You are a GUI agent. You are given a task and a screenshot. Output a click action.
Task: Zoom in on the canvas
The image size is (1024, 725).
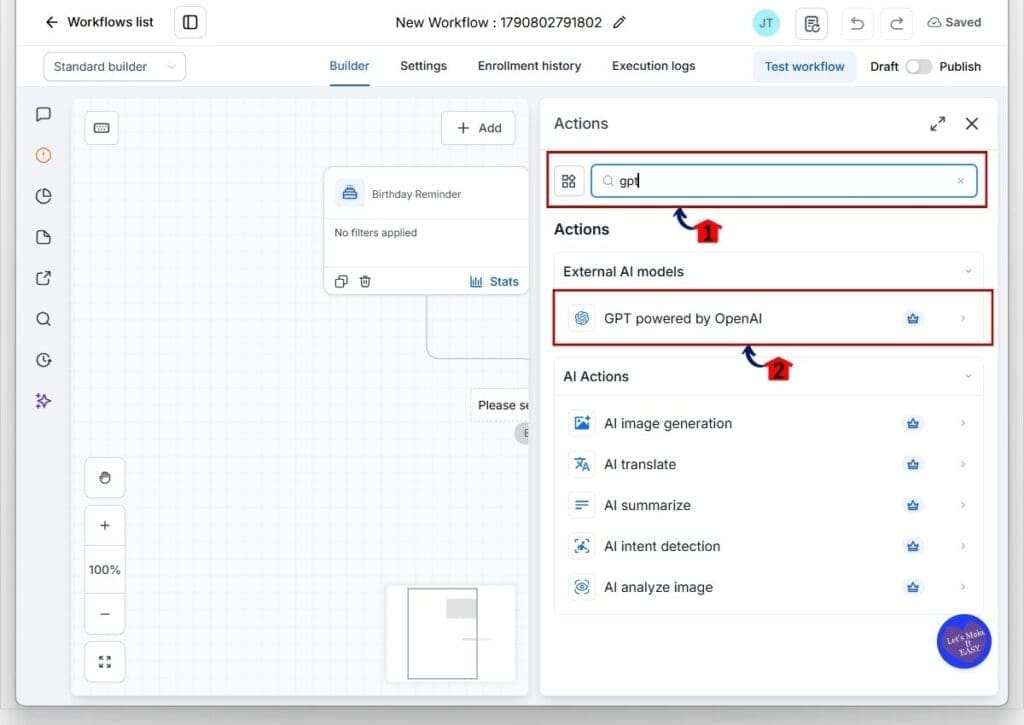point(104,526)
